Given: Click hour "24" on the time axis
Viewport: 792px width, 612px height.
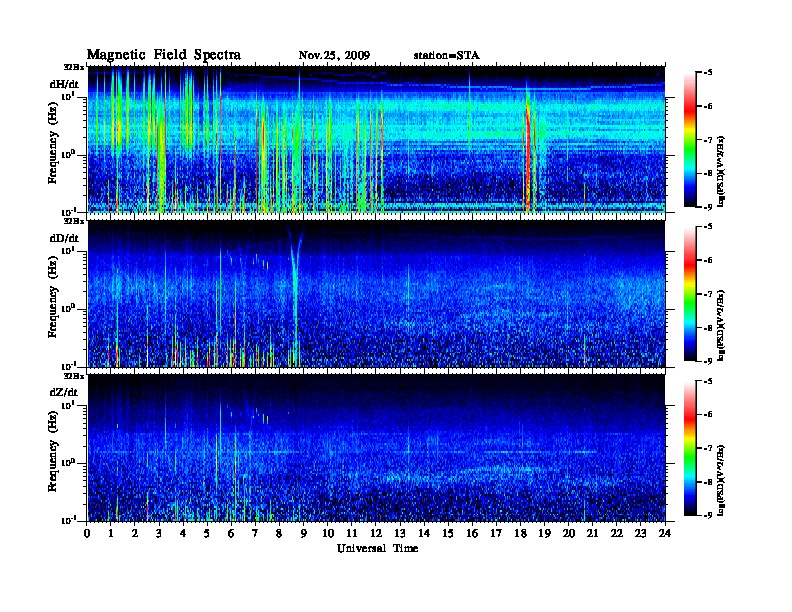Looking at the screenshot, I should click(x=665, y=534).
